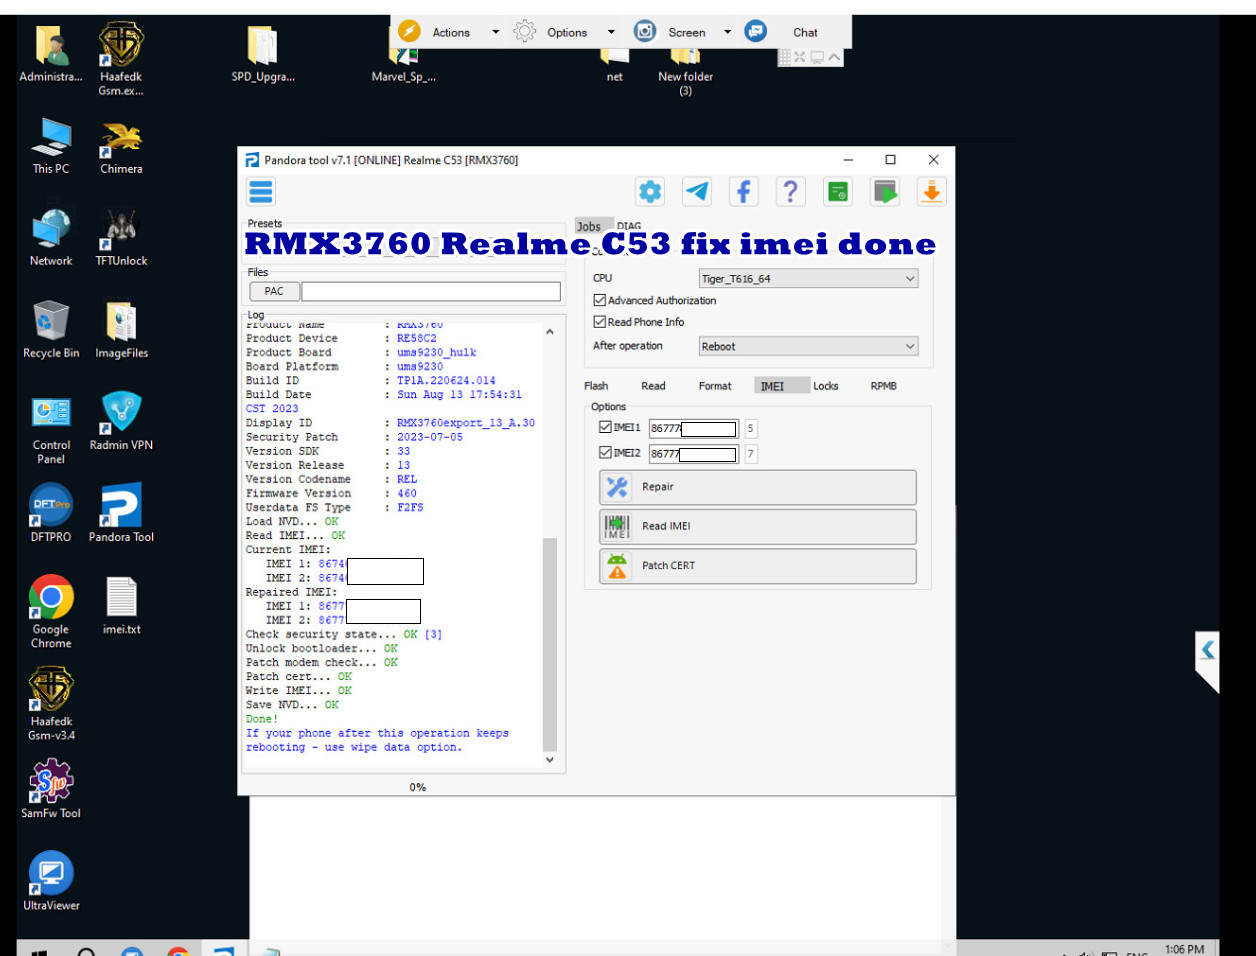This screenshot has width=1256, height=956.
Task: Open Administrator folder on desktop
Action: point(51,54)
